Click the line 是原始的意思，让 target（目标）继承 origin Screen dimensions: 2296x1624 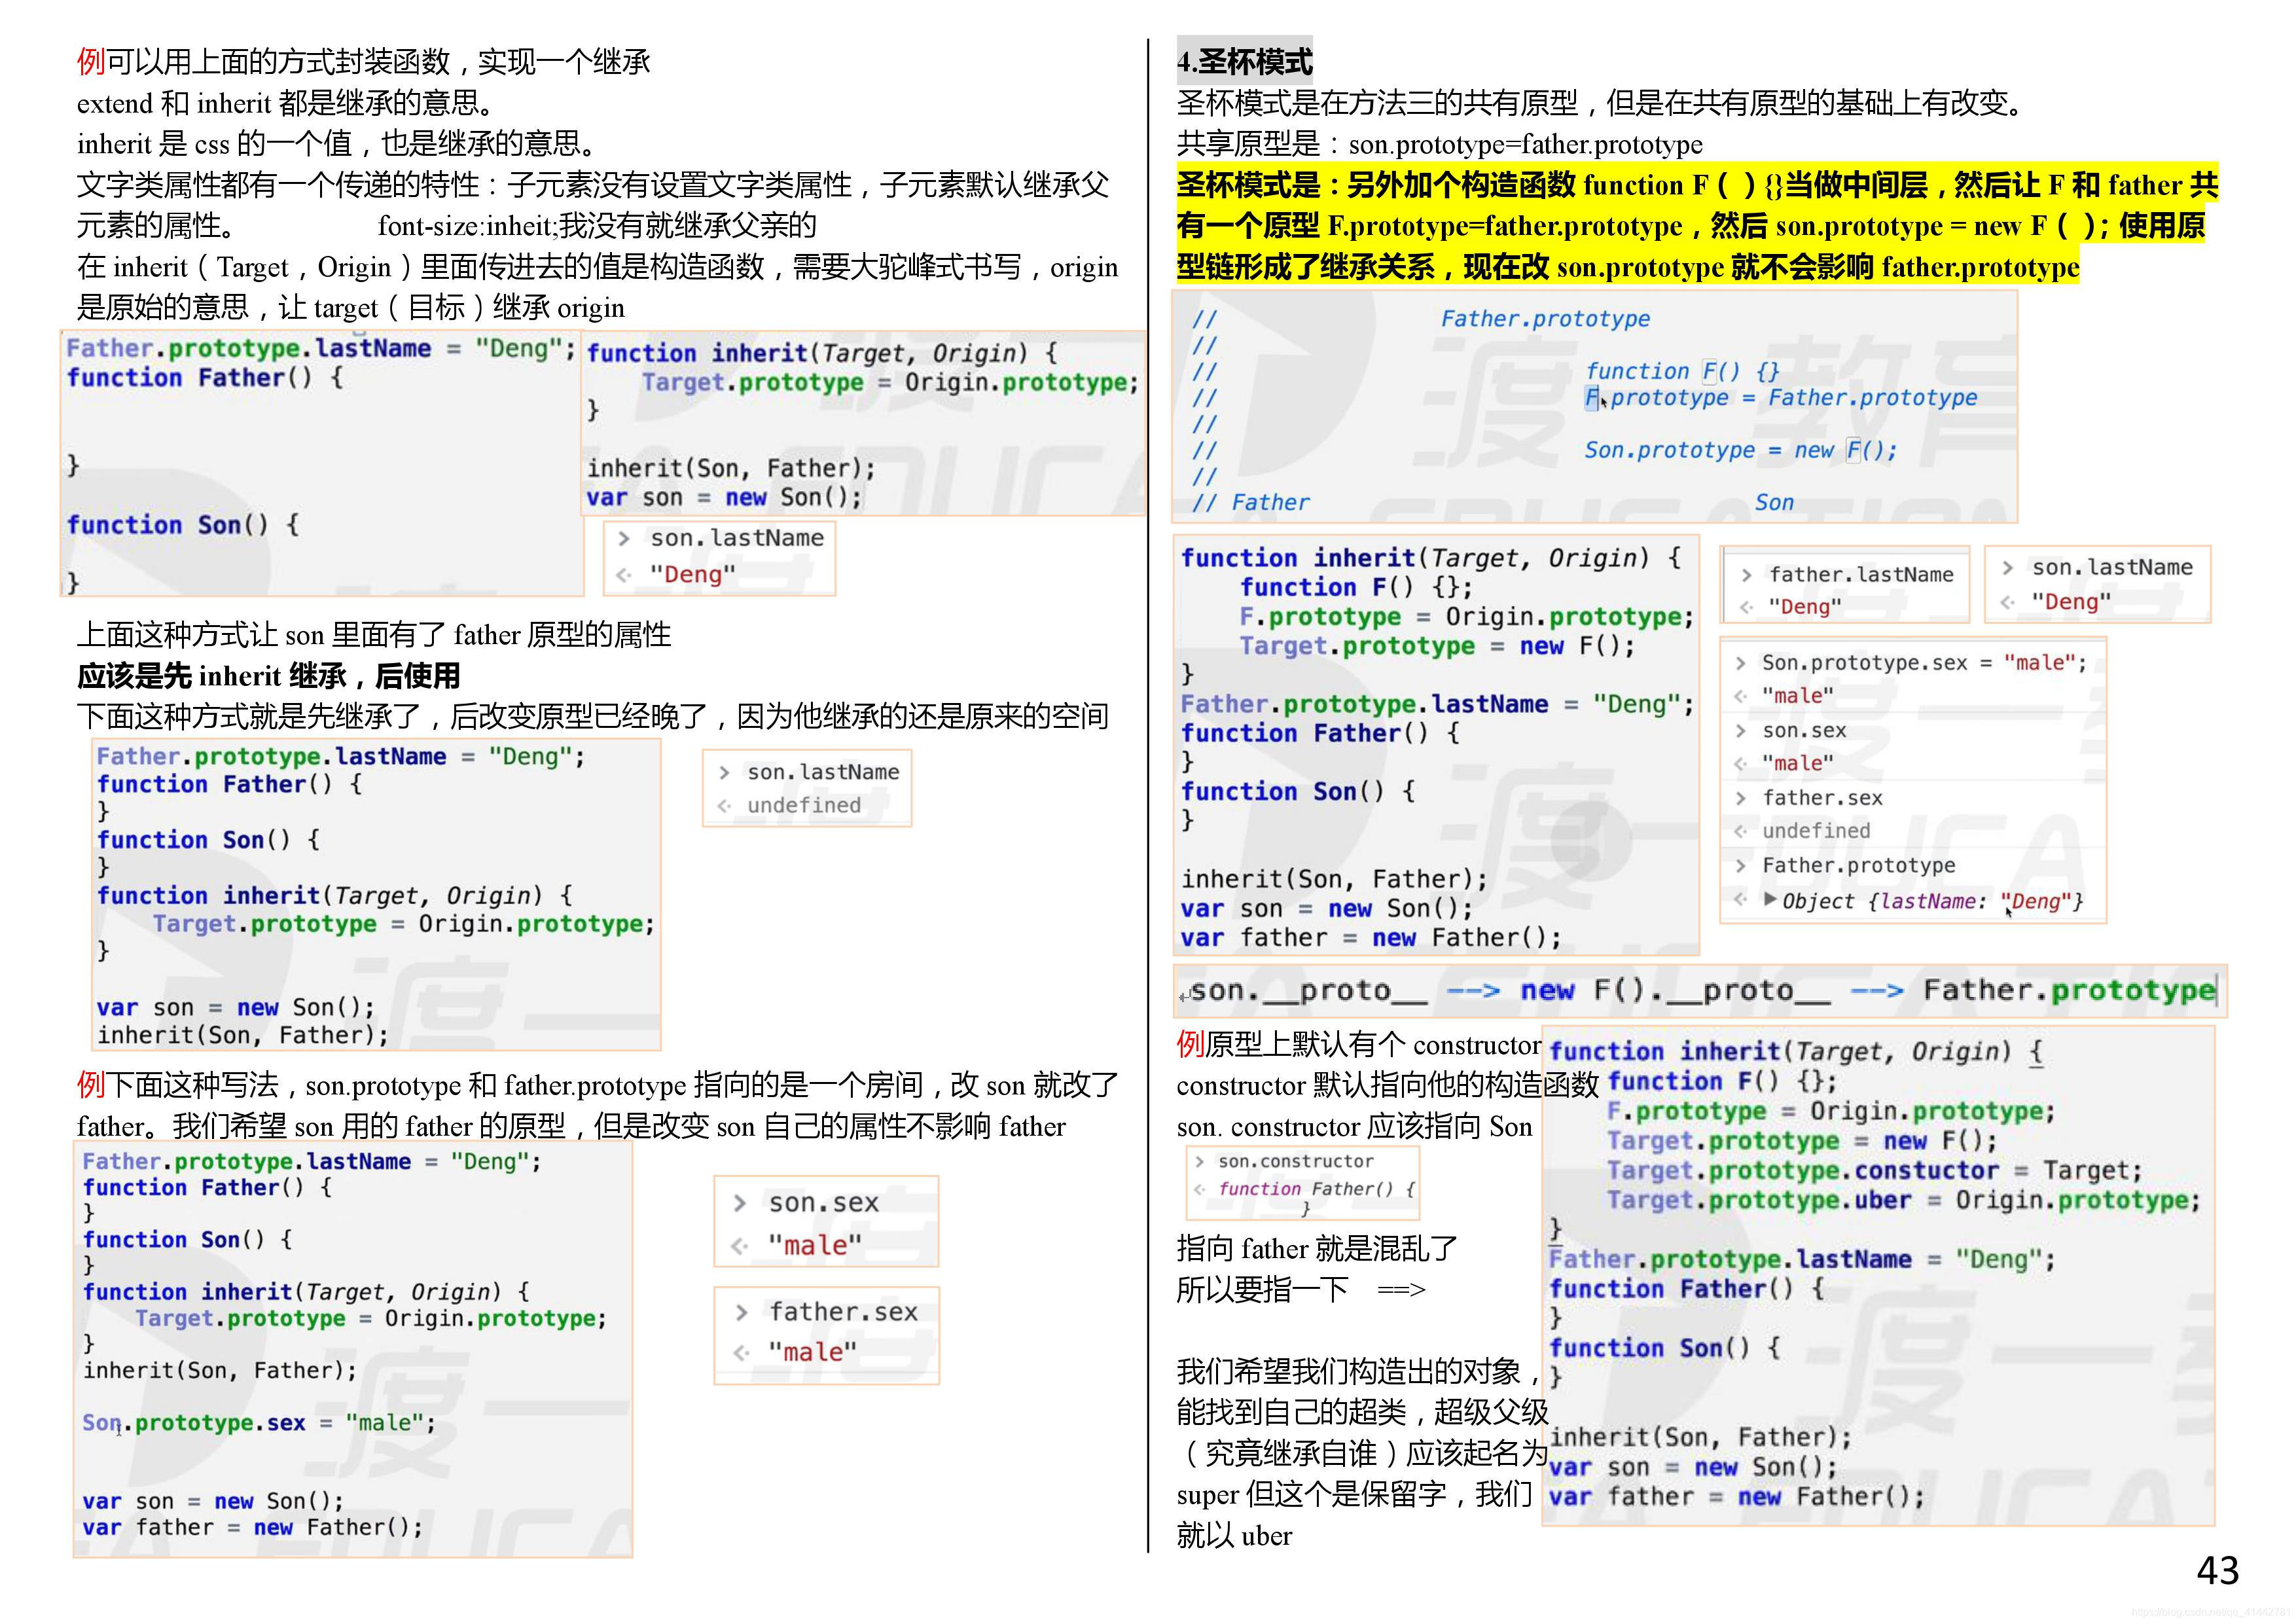[351, 308]
